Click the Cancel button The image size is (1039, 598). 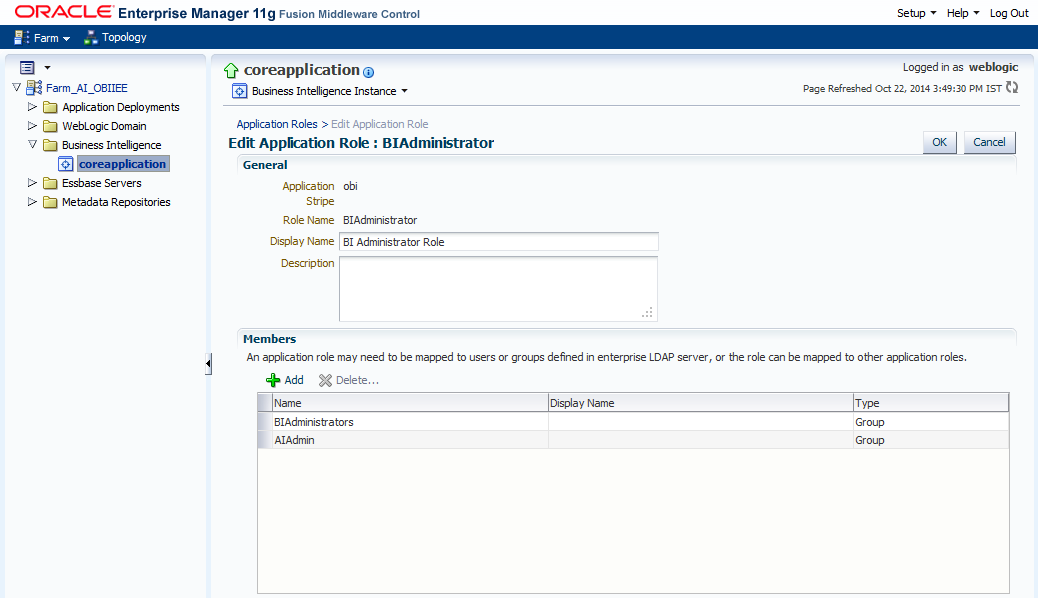coord(989,142)
